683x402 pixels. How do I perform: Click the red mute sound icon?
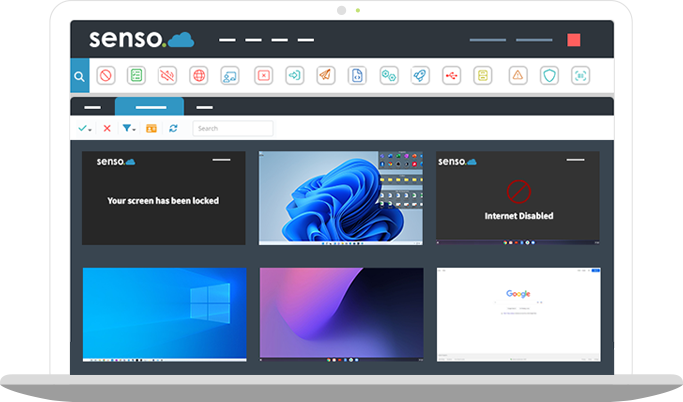167,75
